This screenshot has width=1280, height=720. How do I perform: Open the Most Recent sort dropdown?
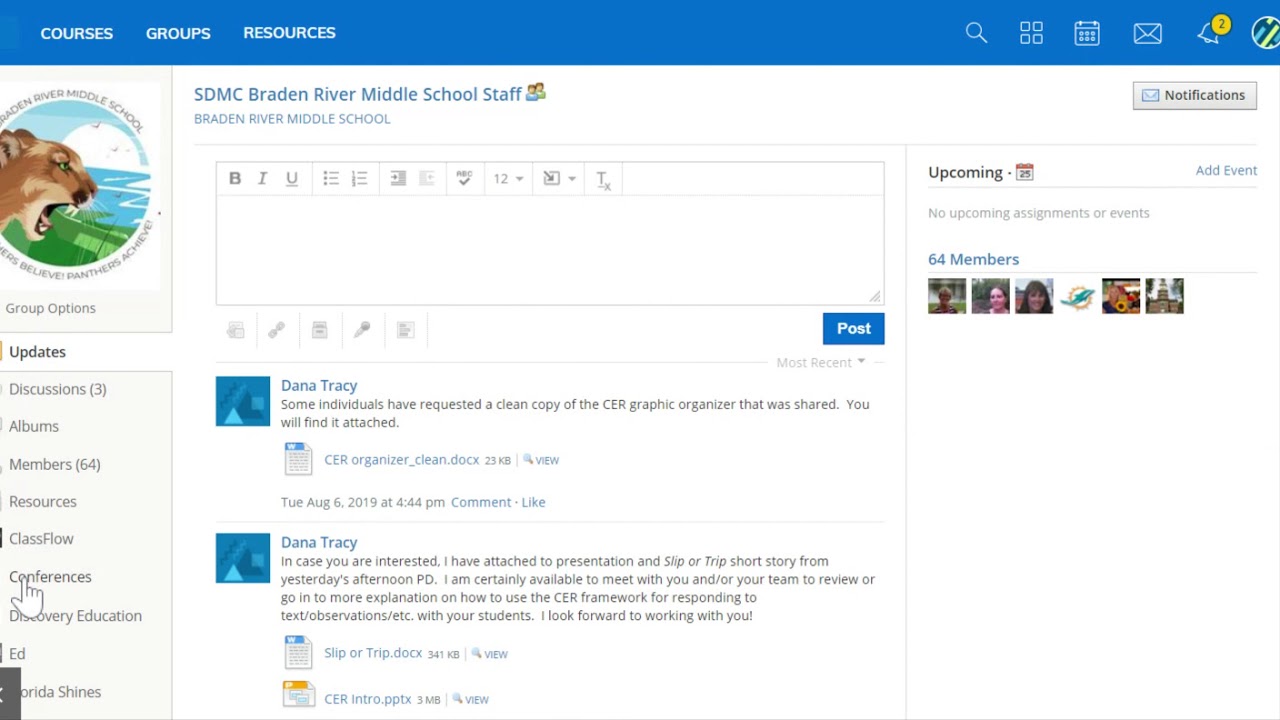[x=821, y=362]
